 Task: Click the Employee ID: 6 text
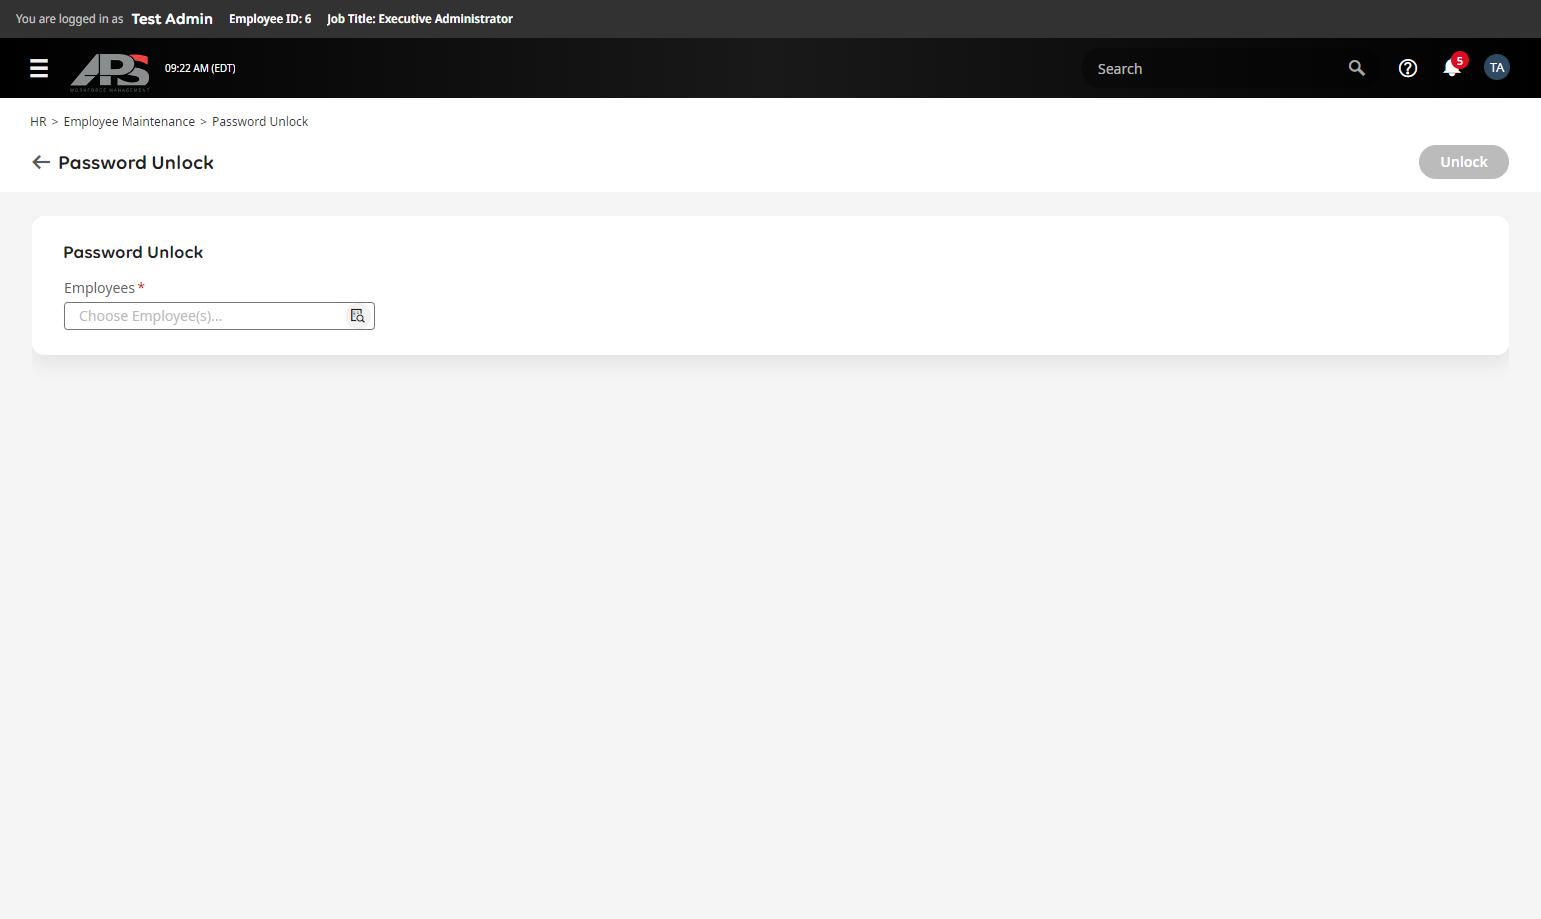270,19
